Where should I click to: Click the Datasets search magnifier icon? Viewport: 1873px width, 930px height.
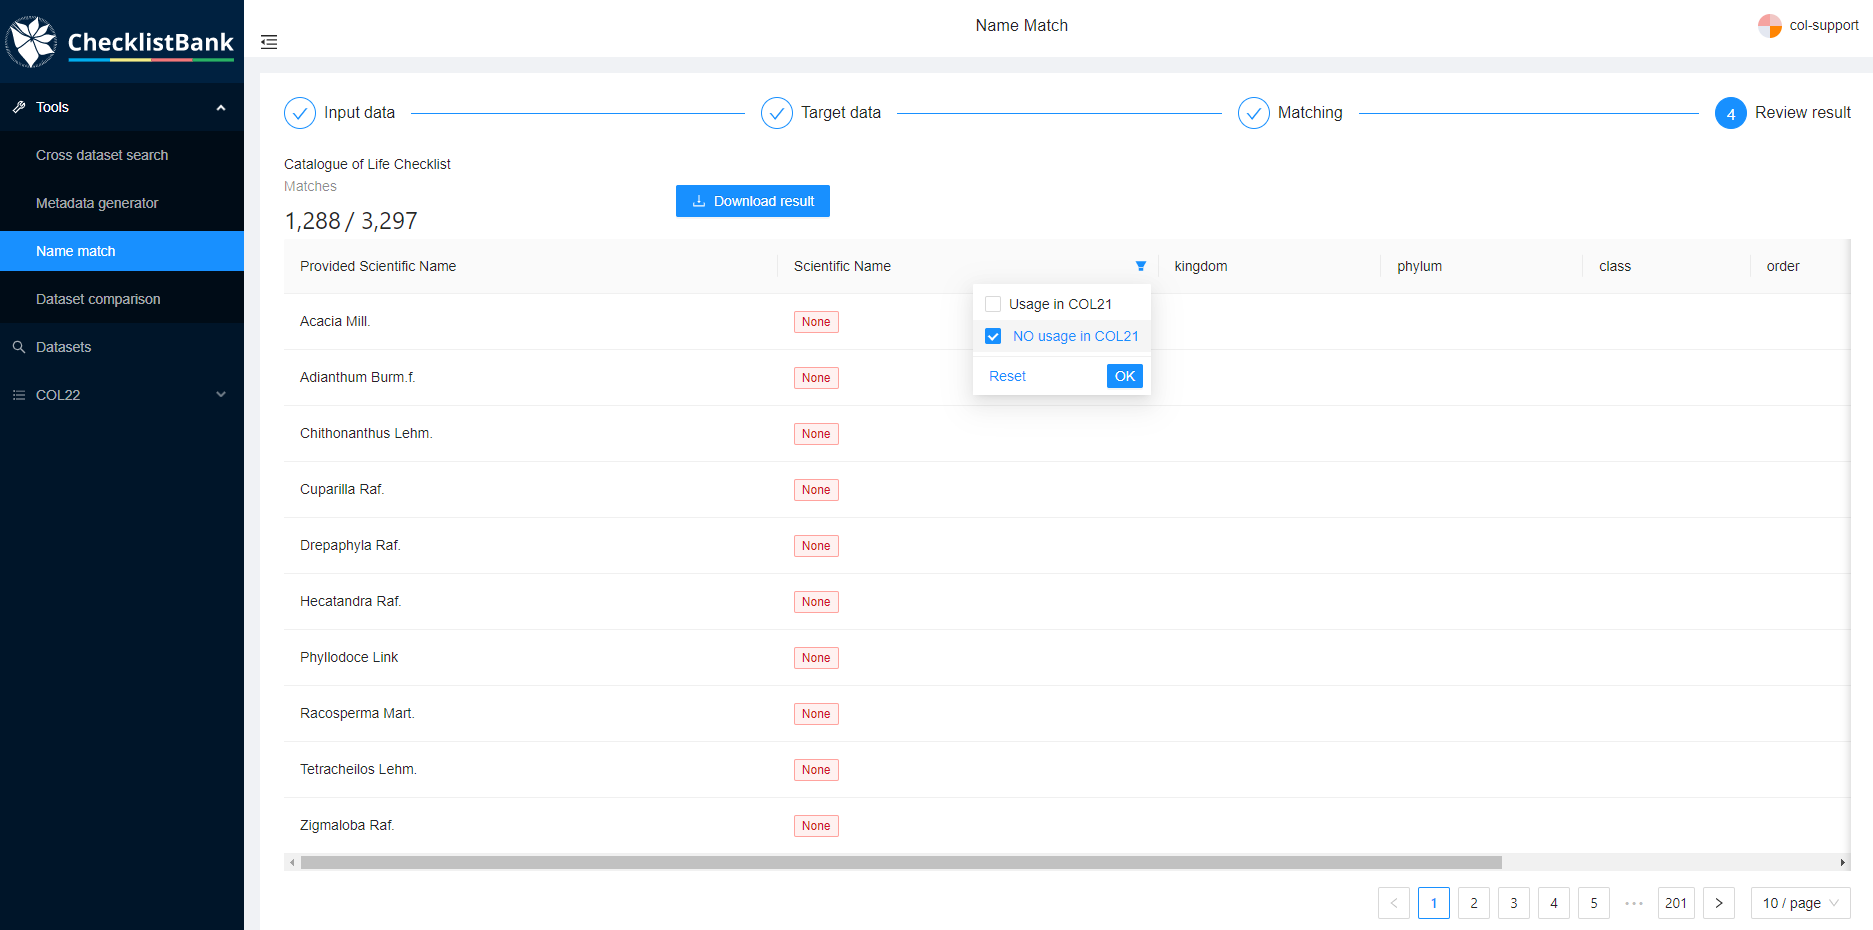19,347
